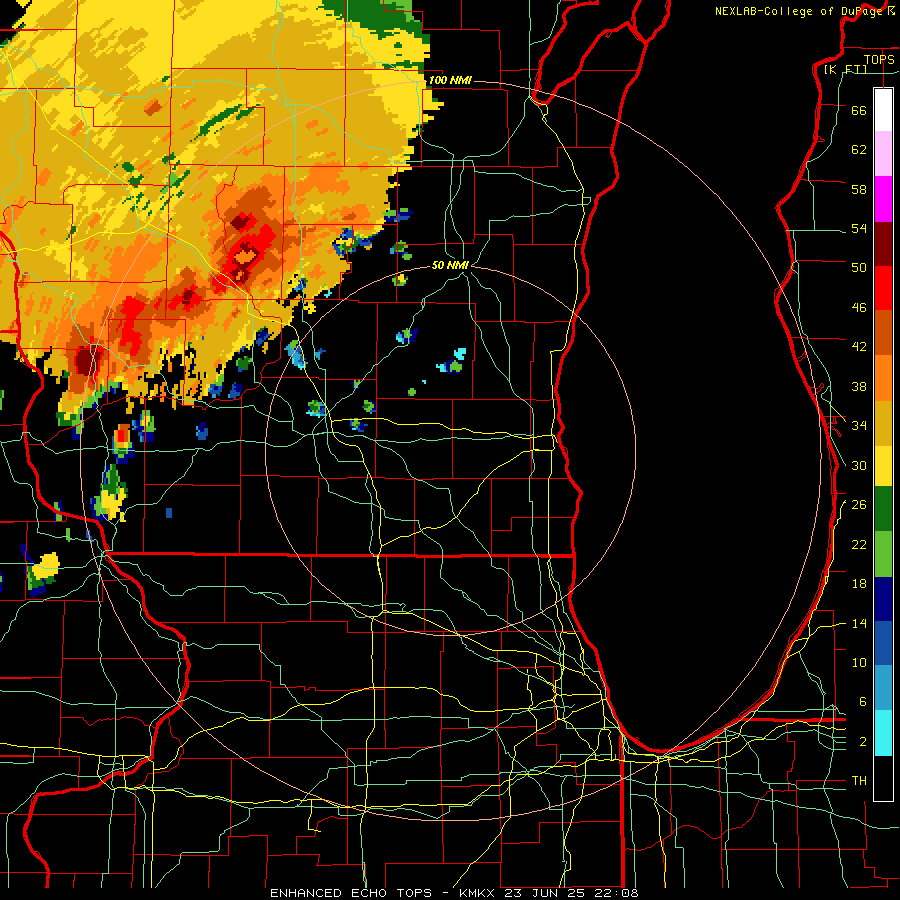Viewport: 900px width, 900px height.
Task: Select the navy blue legend swatch
Action: click(x=883, y=599)
